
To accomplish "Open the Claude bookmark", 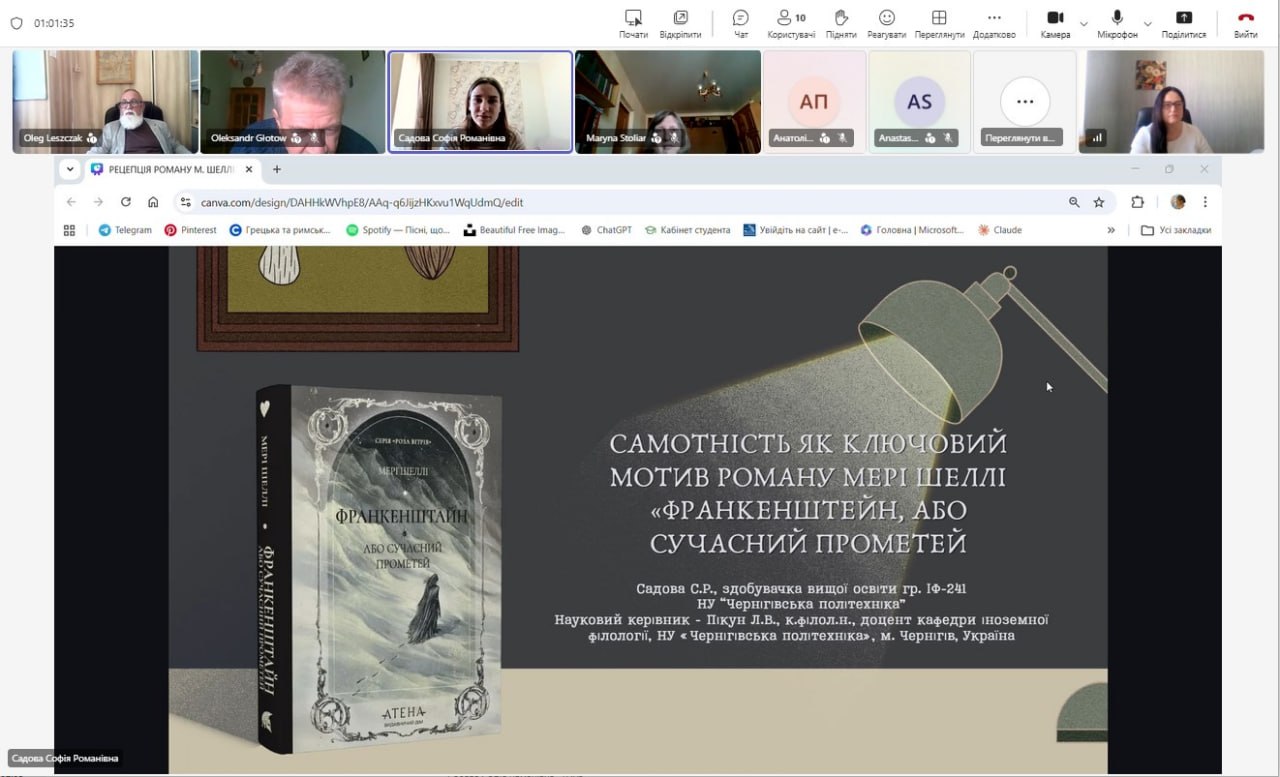I will [1000, 230].
